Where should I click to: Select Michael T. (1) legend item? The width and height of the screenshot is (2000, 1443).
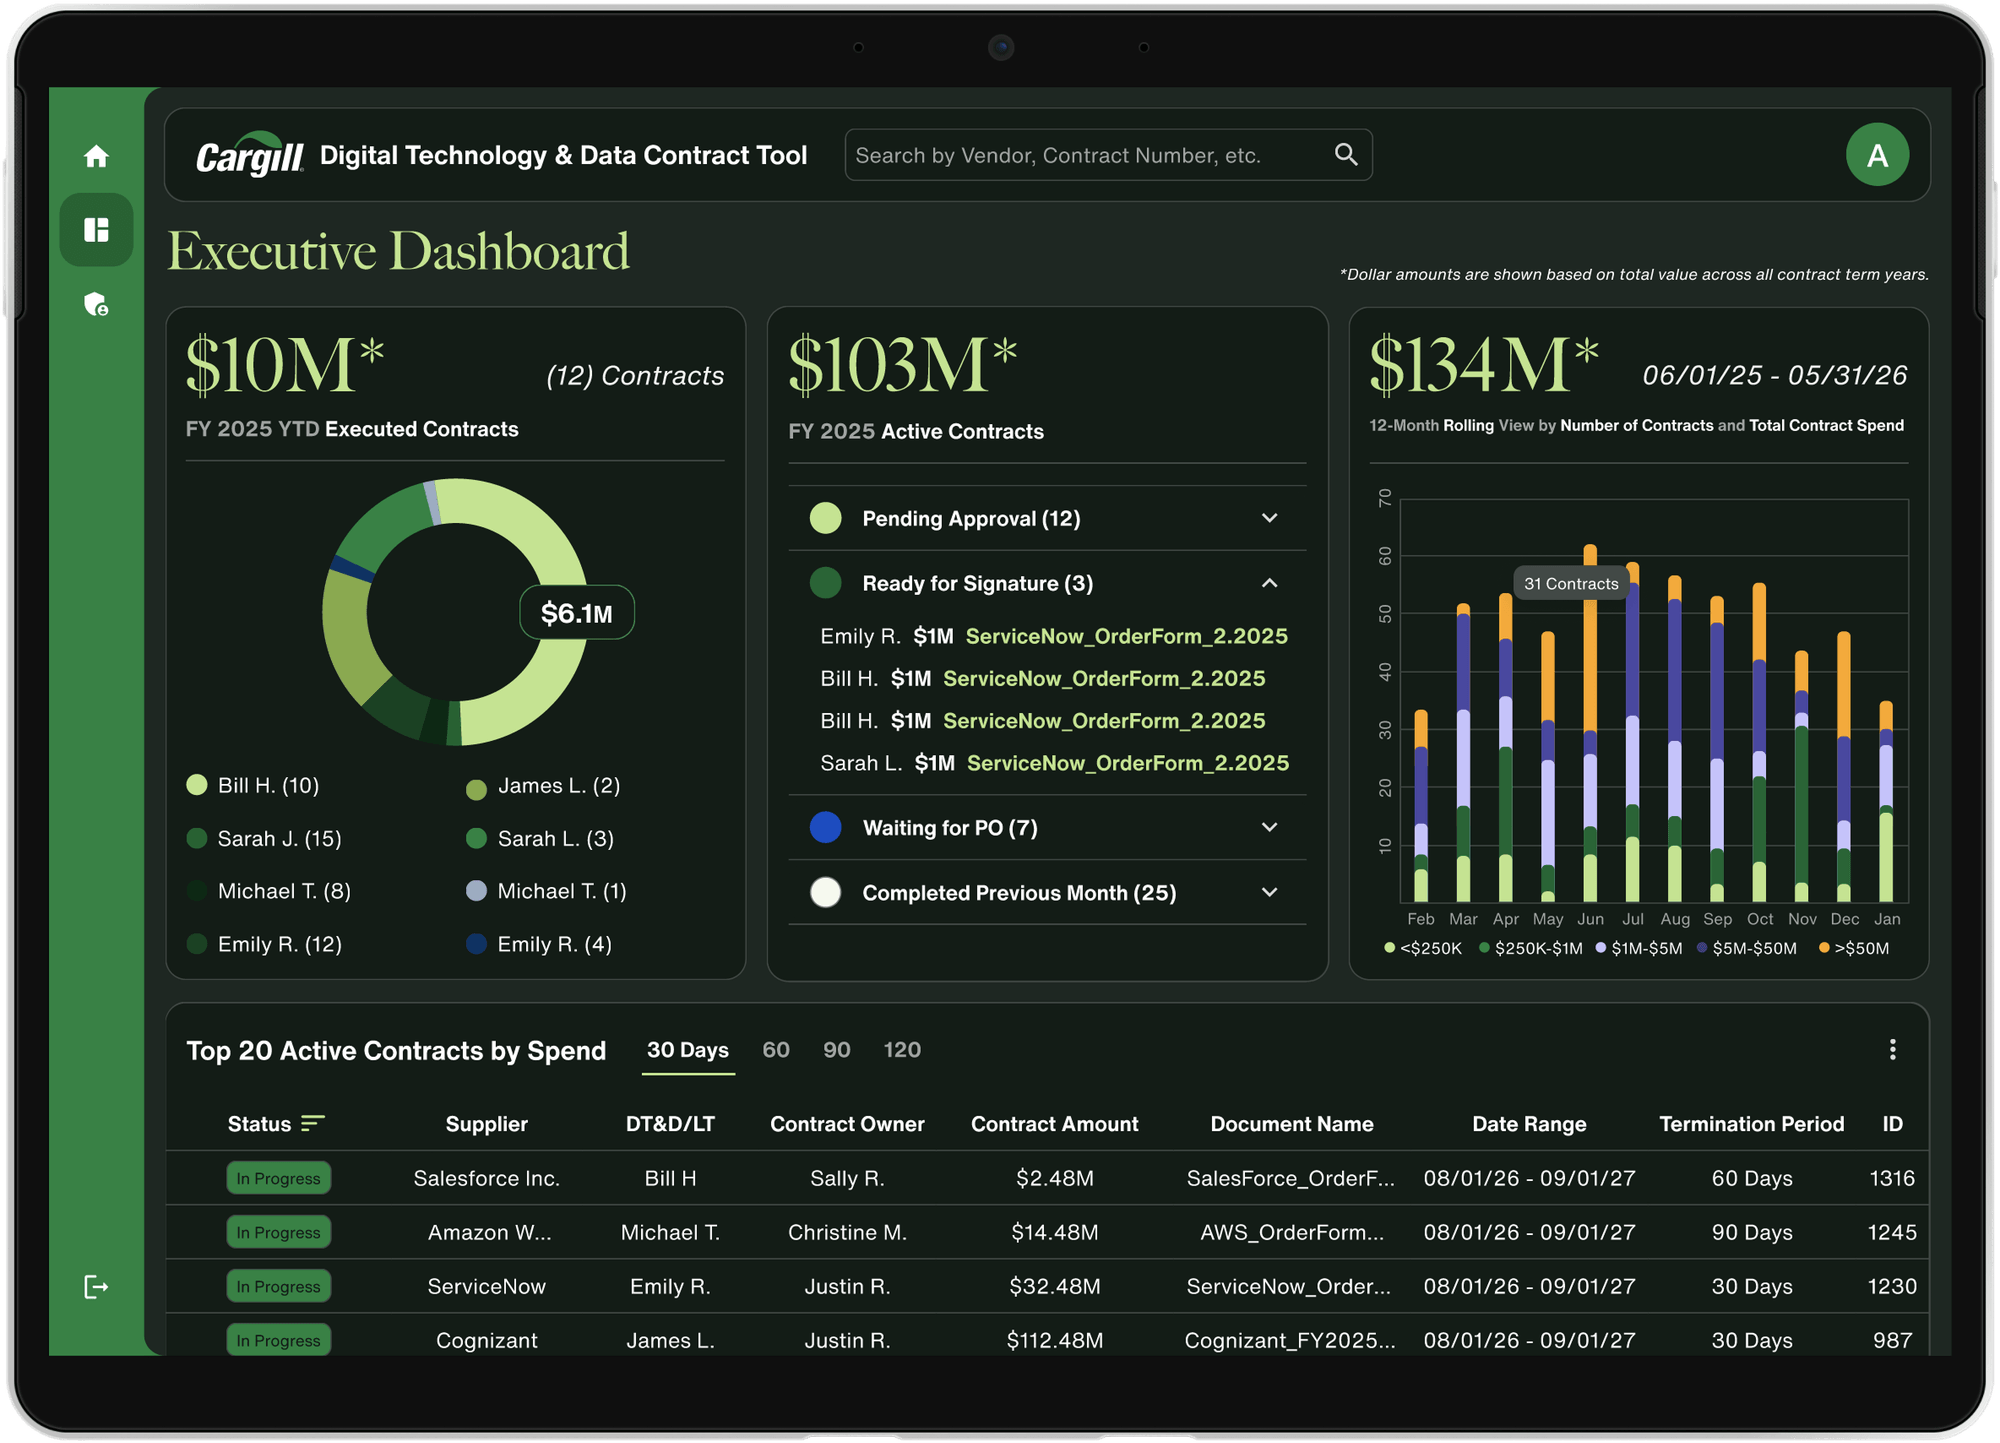coord(547,891)
